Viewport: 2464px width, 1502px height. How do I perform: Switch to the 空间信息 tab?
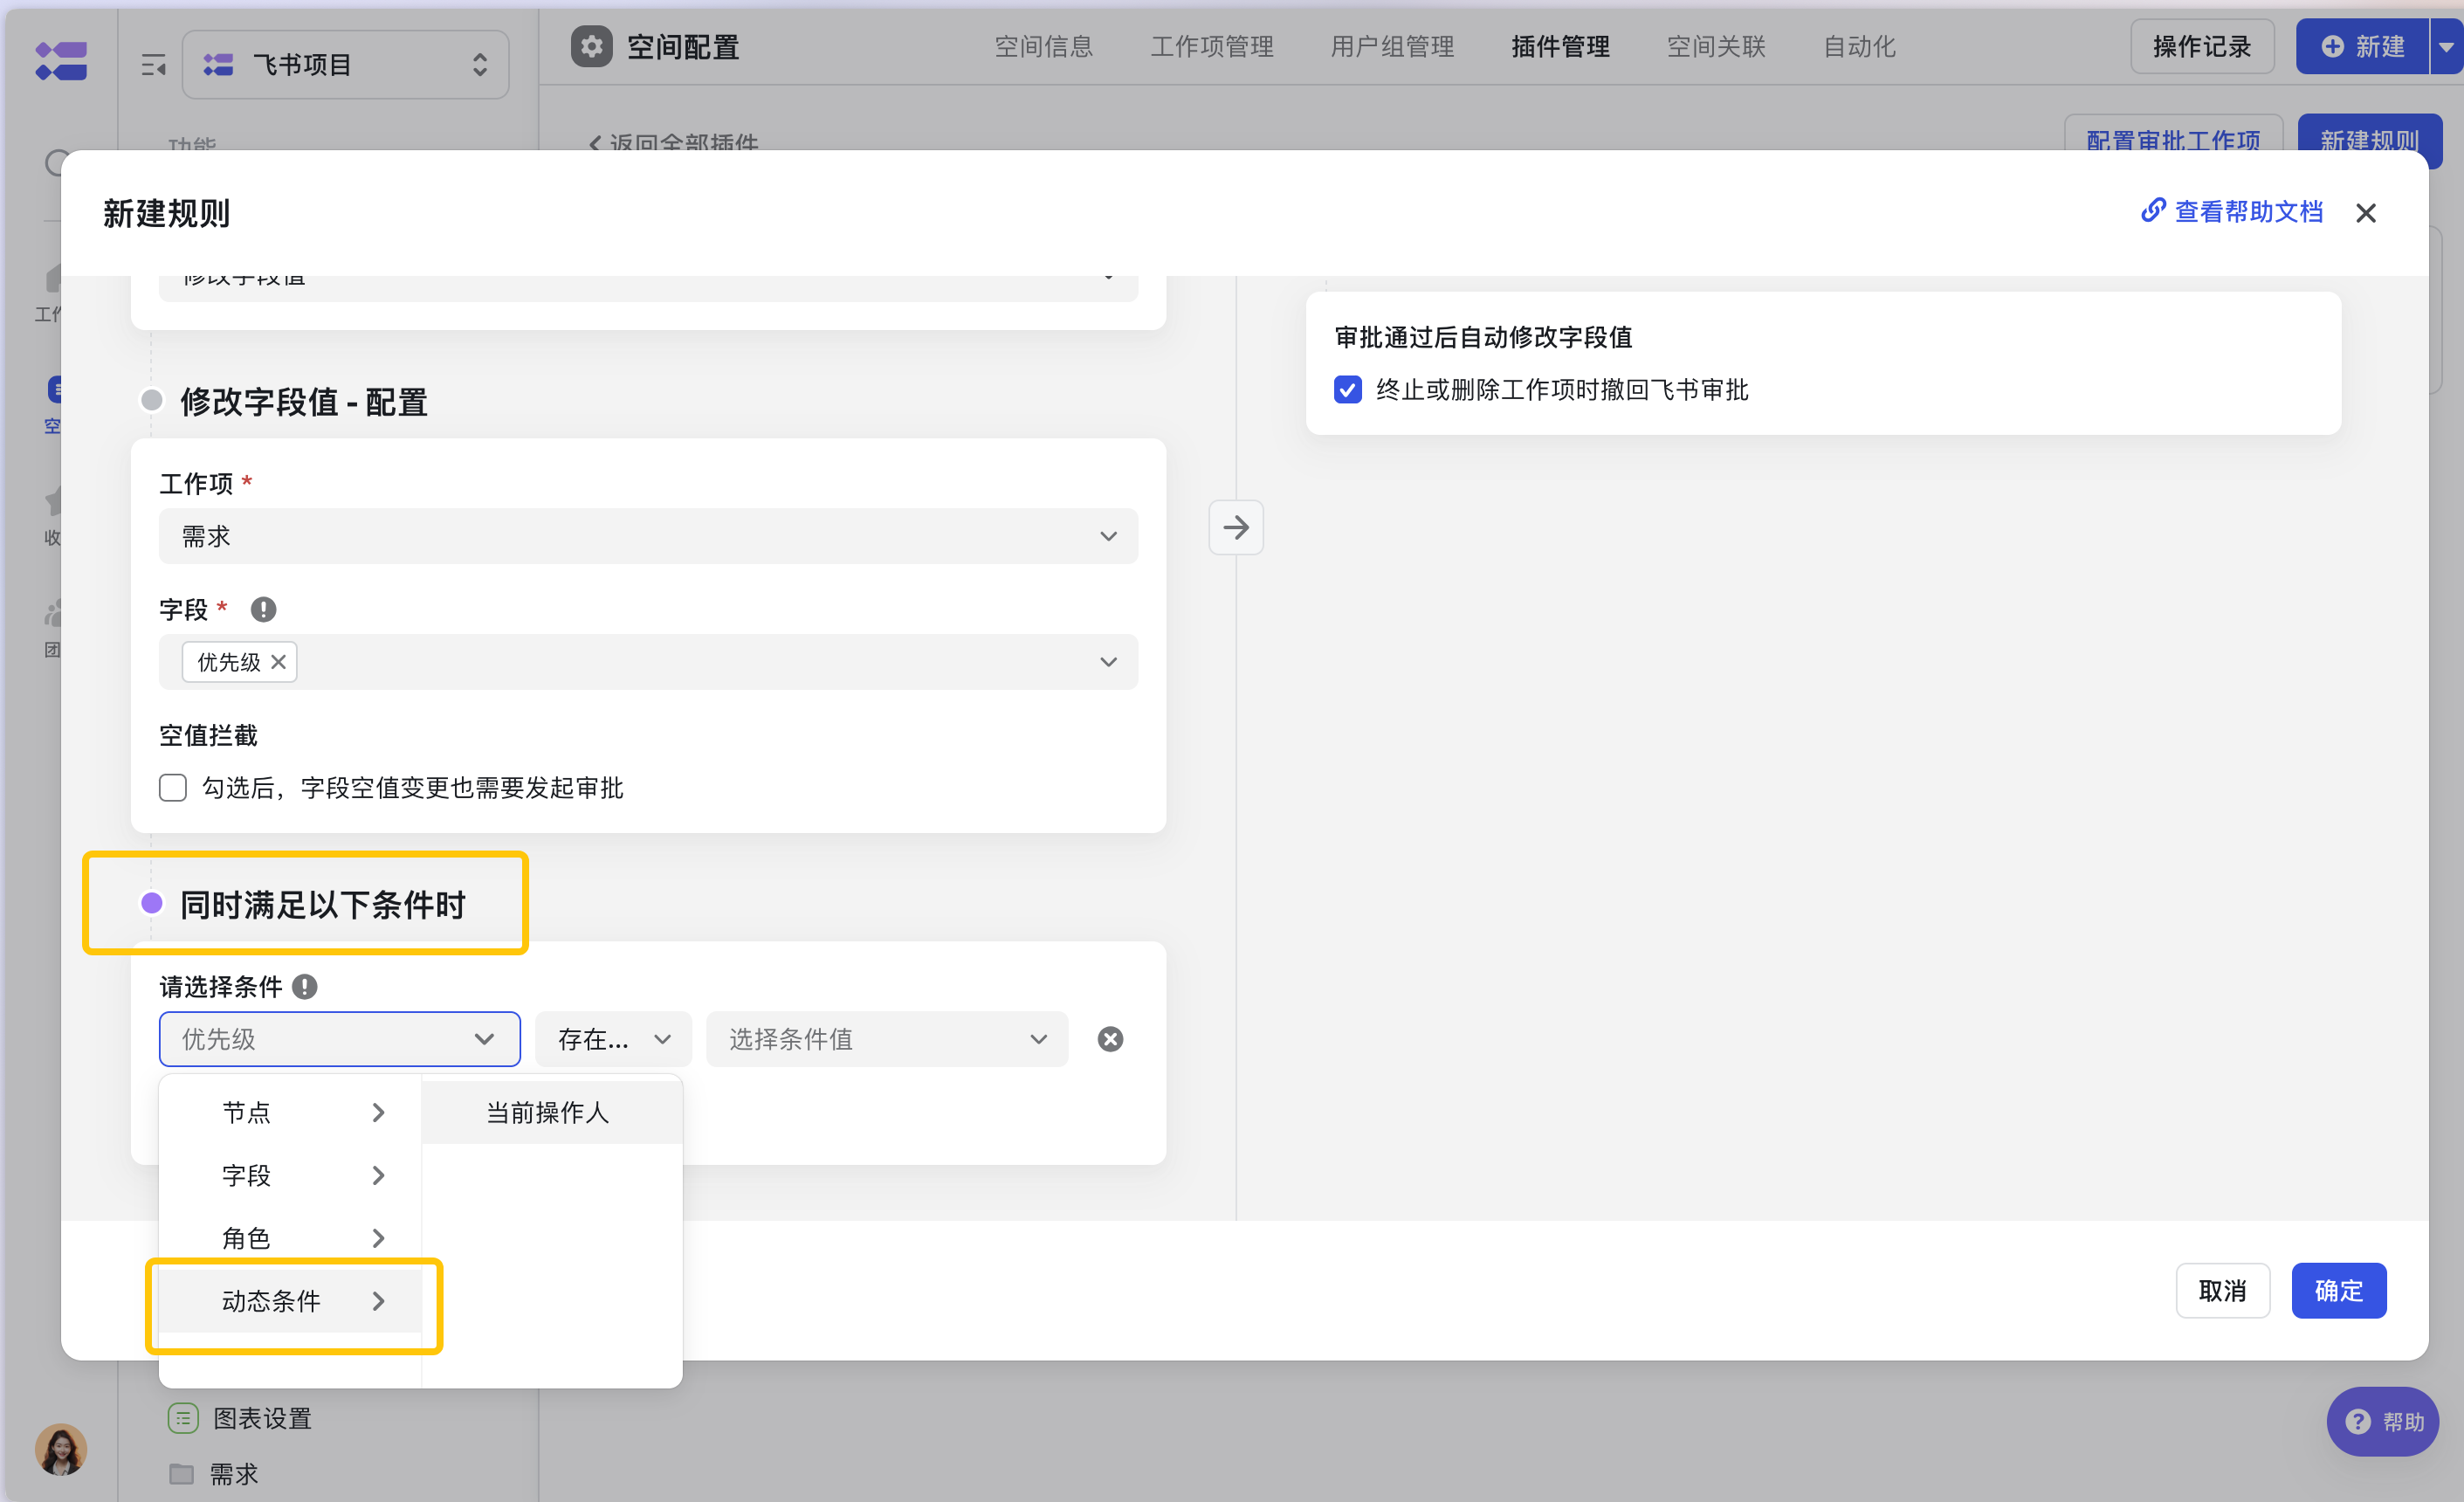(x=1044, y=47)
